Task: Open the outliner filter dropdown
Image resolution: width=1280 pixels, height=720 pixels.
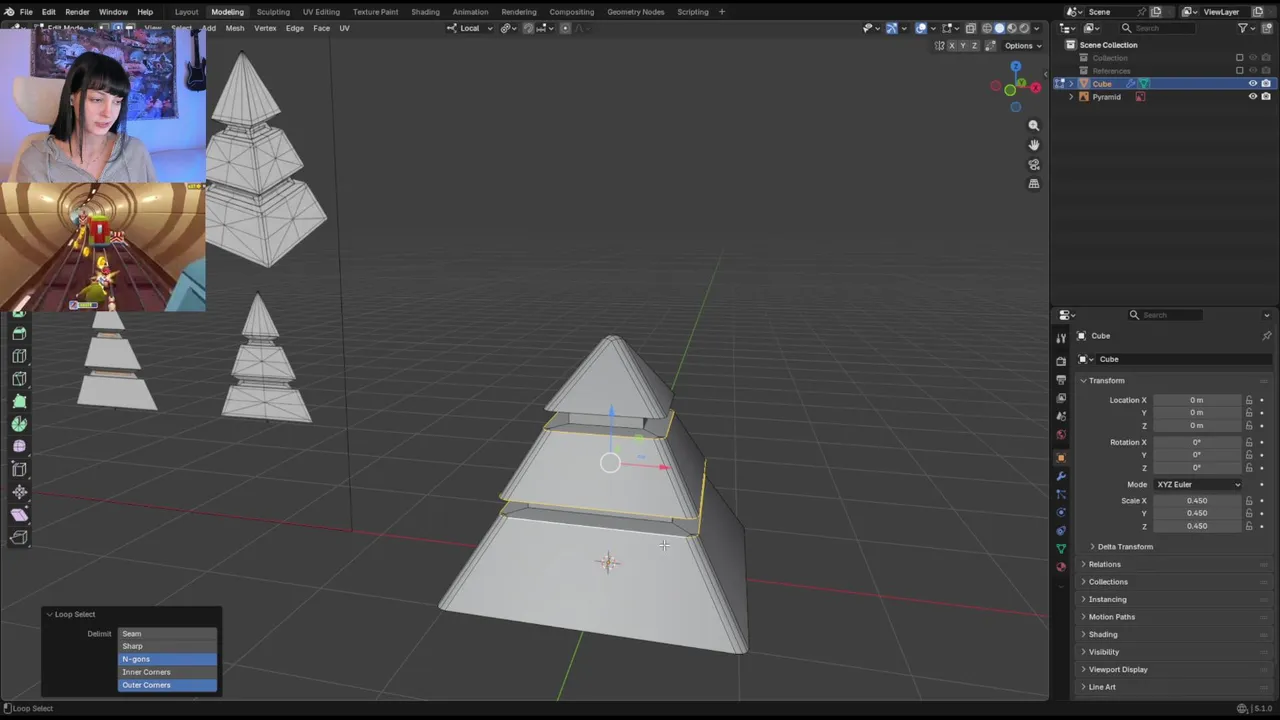Action: coord(1247,28)
